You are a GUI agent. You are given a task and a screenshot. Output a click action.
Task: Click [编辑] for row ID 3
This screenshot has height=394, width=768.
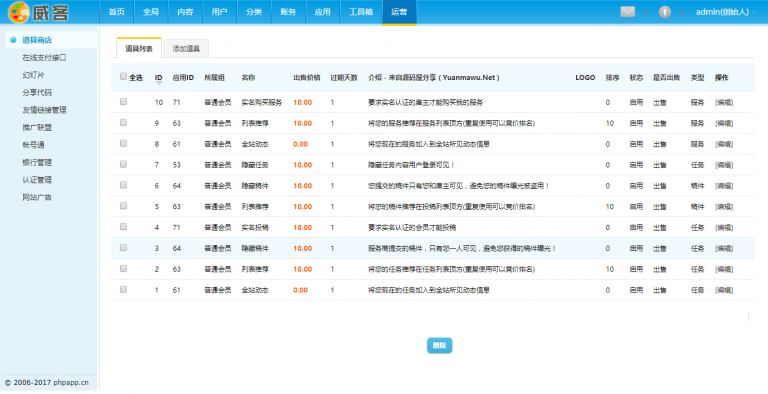[x=724, y=248]
